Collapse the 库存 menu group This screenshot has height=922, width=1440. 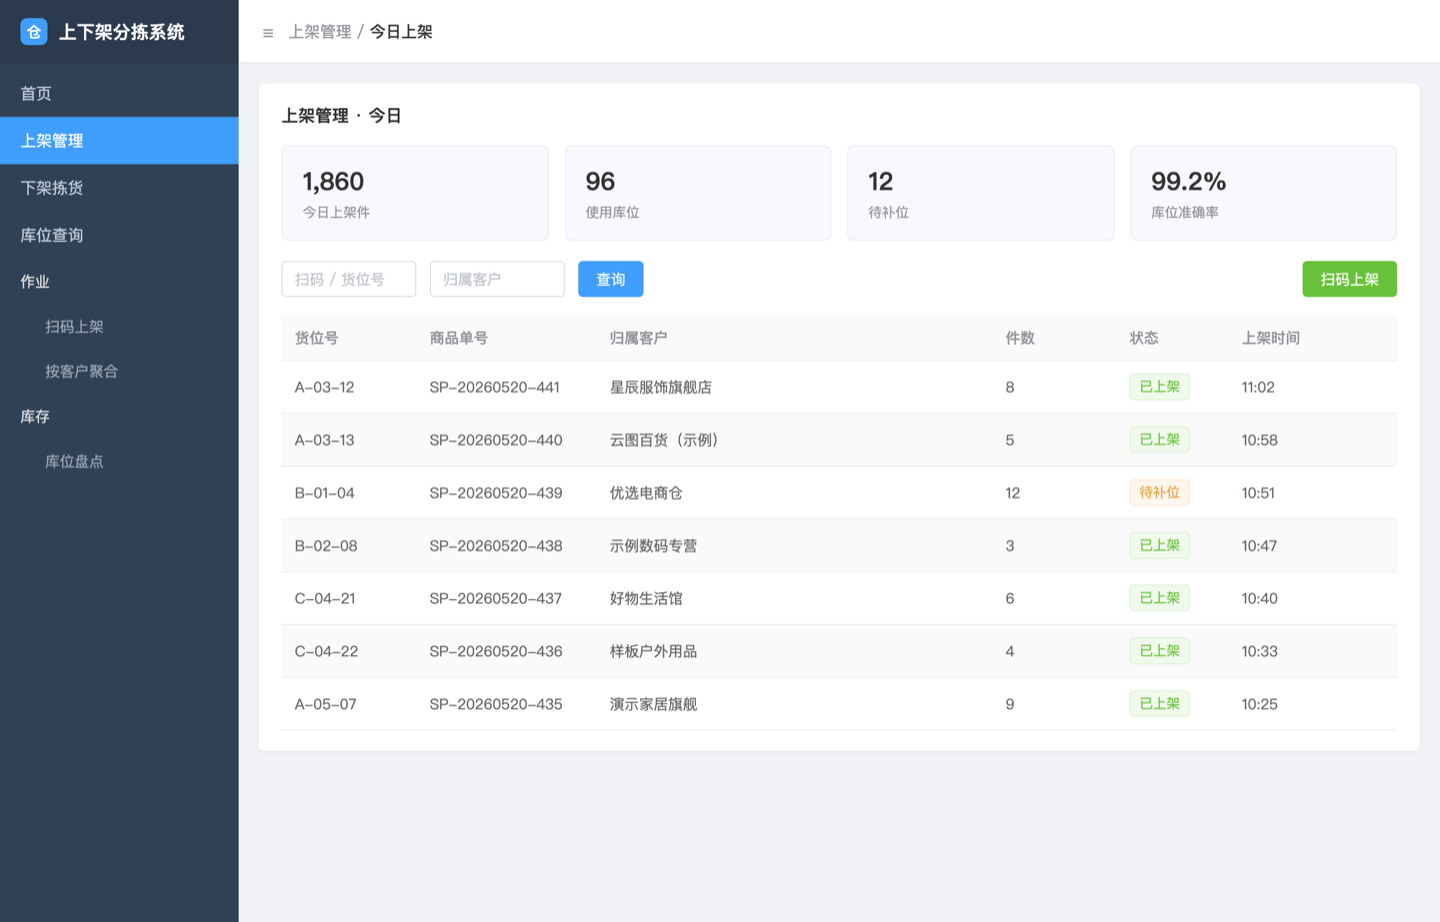tap(119, 417)
